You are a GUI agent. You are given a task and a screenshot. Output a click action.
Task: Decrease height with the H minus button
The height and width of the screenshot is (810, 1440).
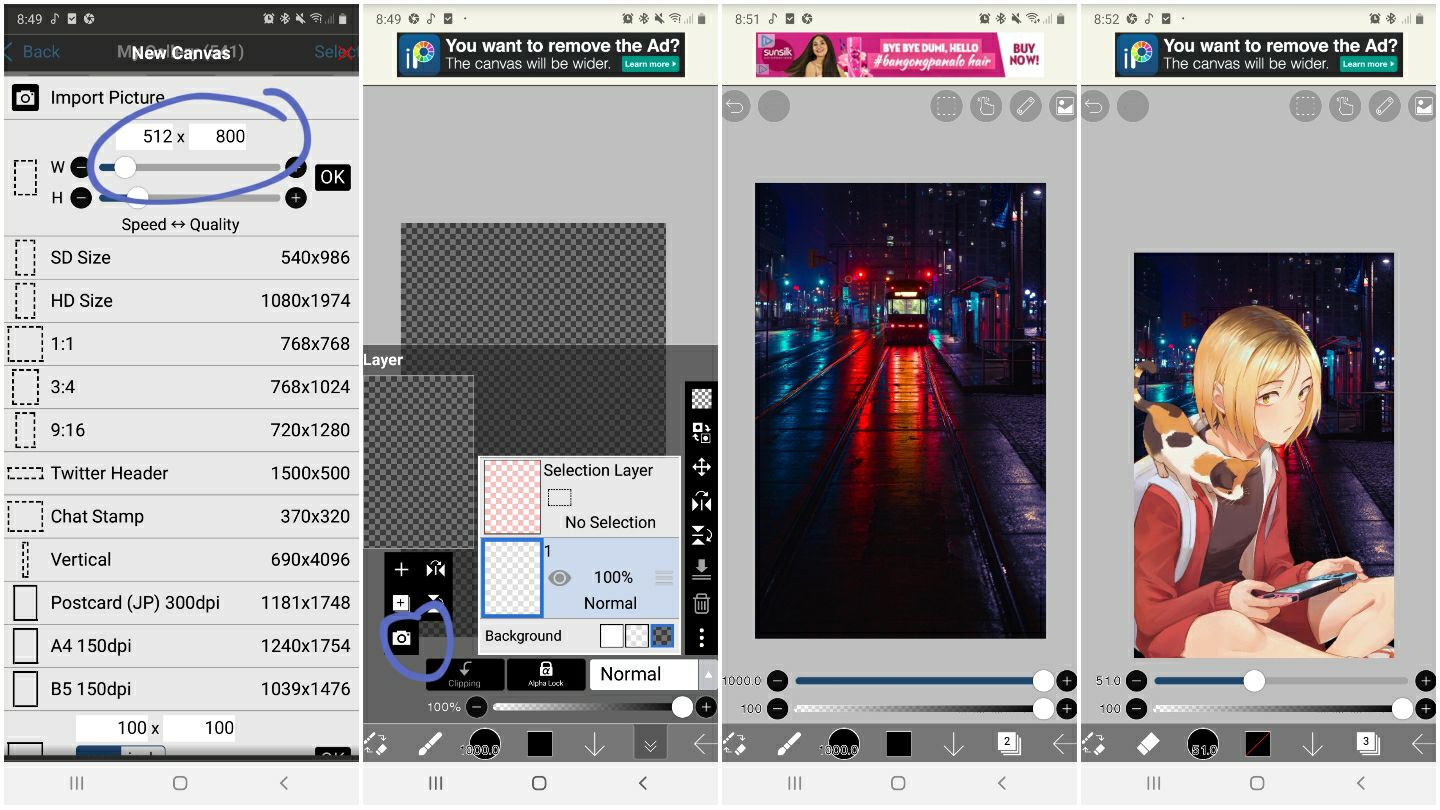(x=81, y=198)
